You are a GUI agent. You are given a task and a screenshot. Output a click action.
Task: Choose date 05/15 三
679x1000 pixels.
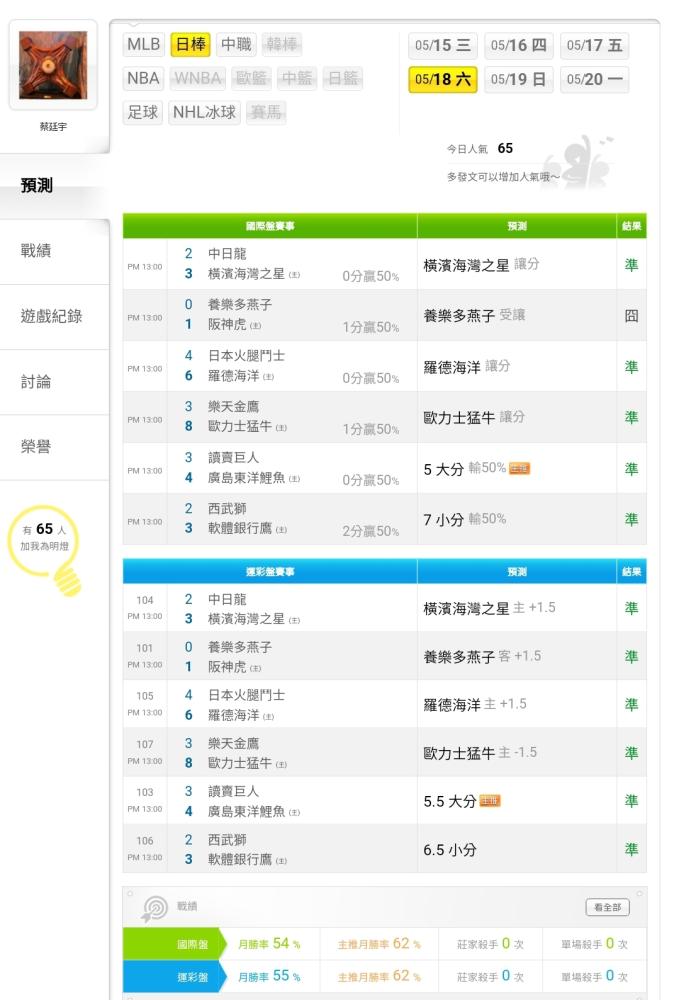tap(442, 45)
